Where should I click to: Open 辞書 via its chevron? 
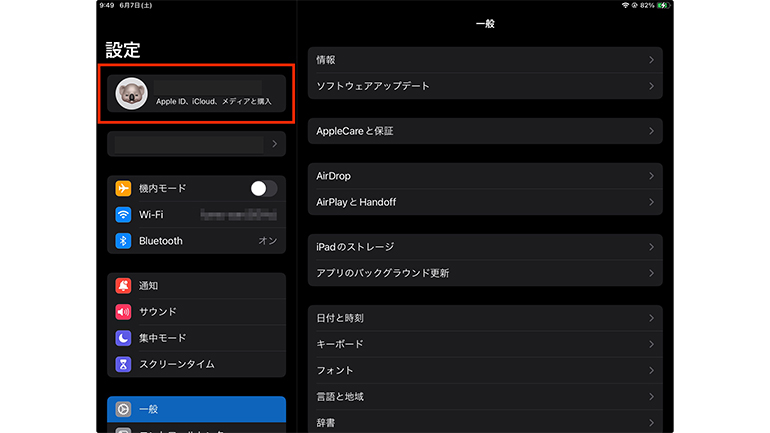tap(651, 423)
